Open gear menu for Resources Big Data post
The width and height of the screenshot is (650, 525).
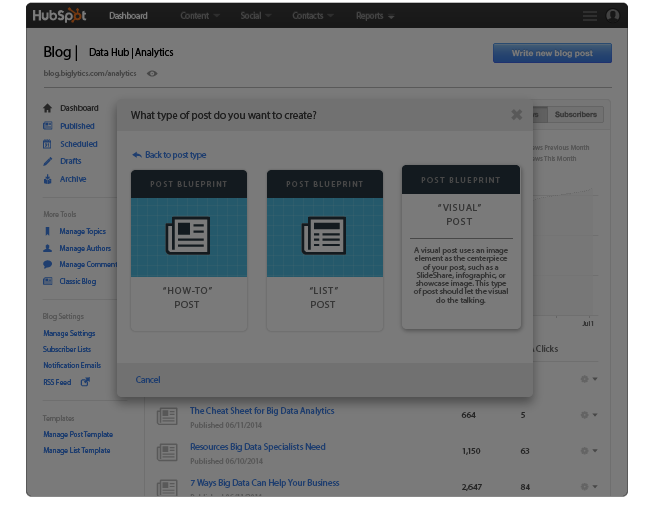tap(589, 451)
